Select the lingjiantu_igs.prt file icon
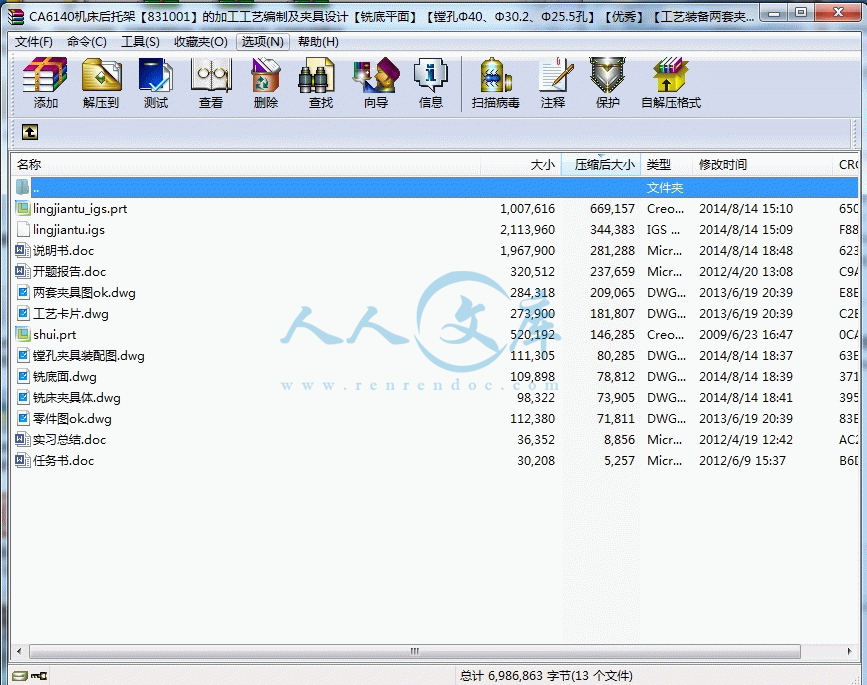The height and width of the screenshot is (685, 867). pos(23,208)
